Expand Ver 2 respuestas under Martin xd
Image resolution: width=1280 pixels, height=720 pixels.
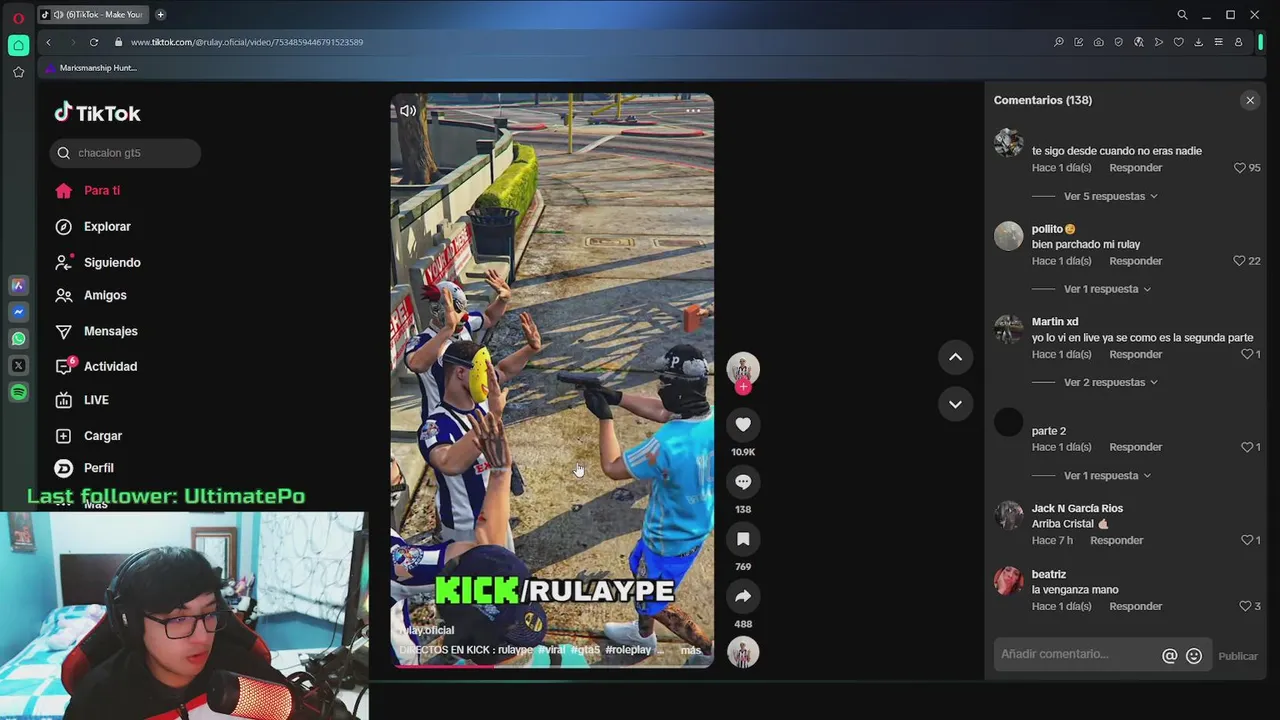1110,382
